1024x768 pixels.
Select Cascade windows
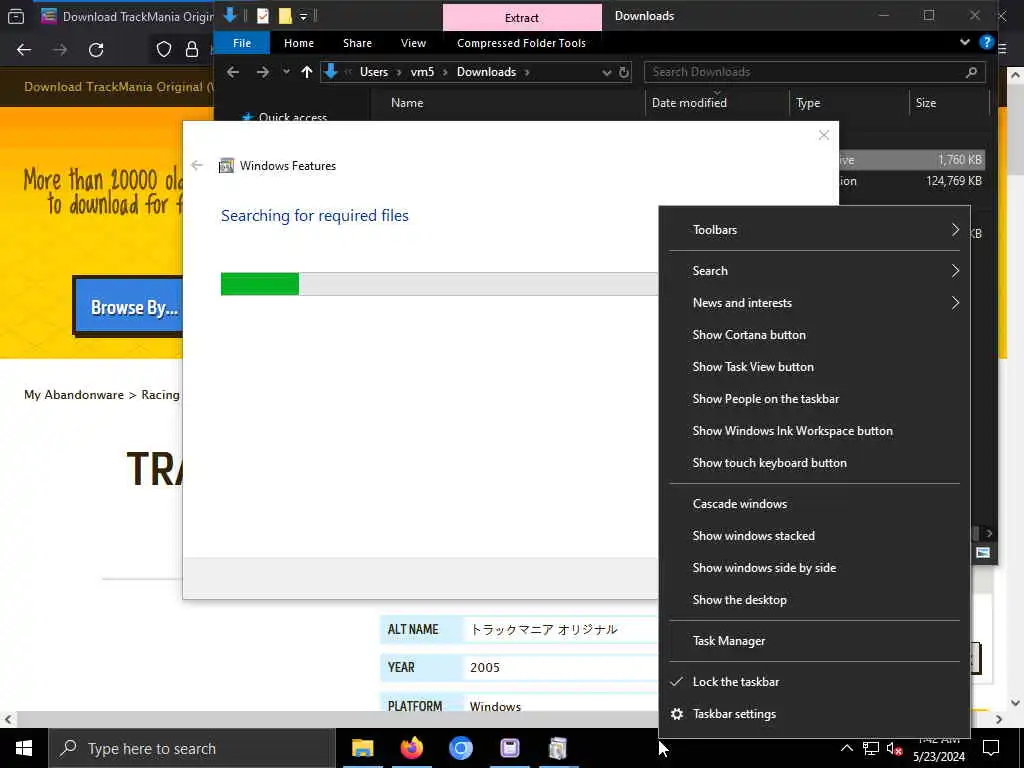tap(814, 504)
